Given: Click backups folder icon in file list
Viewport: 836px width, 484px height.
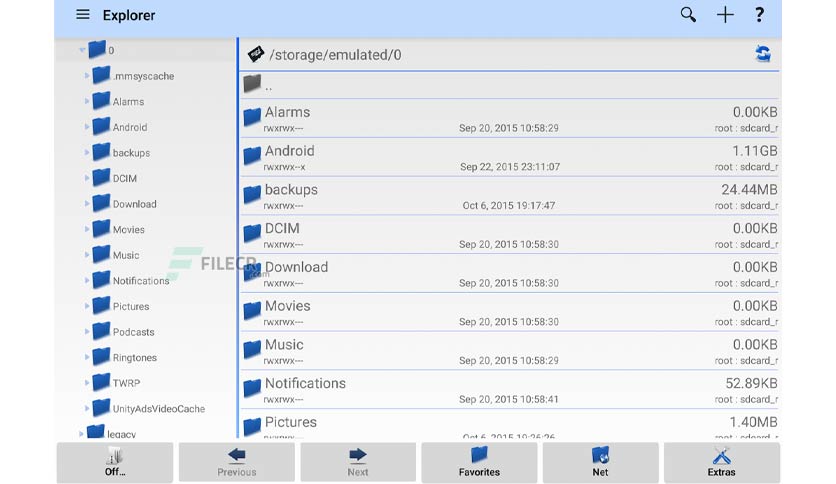Looking at the screenshot, I should click(252, 194).
